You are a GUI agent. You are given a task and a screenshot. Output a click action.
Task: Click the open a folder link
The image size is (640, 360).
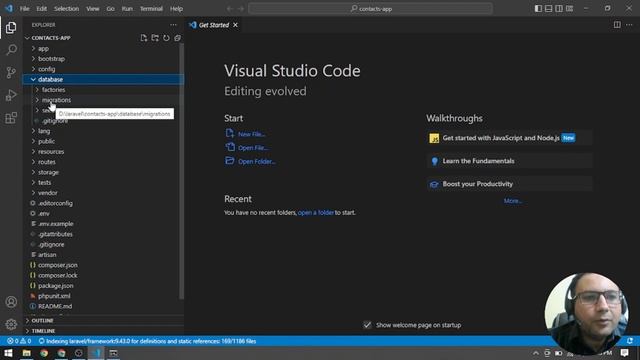click(316, 213)
